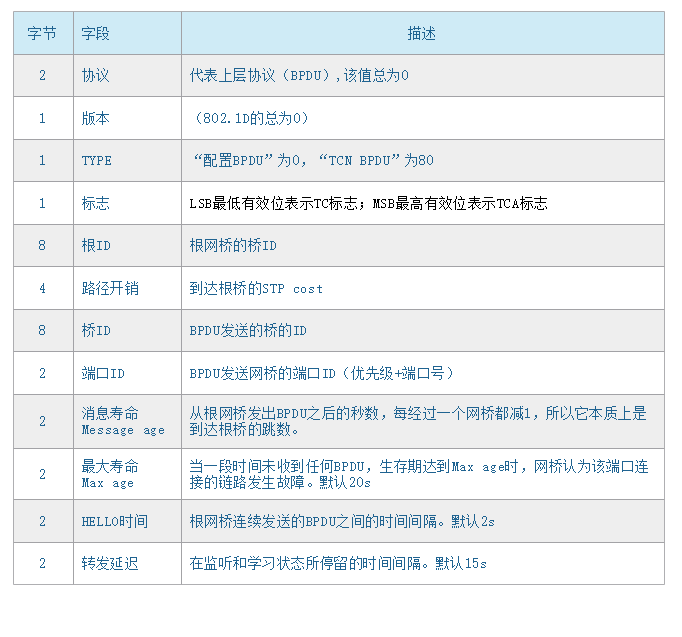This screenshot has height=637, width=682.
Task: Click byte count '2' in 端口ID row
Action: click(x=42, y=373)
